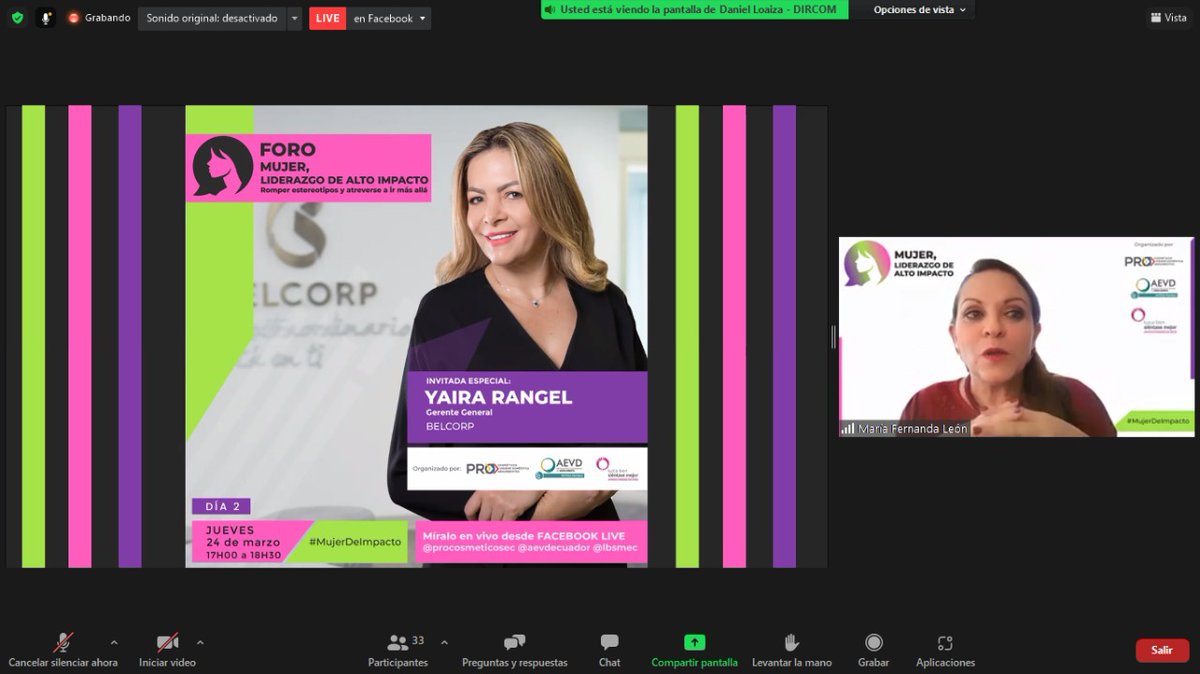This screenshot has width=1200, height=674.
Task: Click the red LIVE badge
Action: (x=328, y=18)
